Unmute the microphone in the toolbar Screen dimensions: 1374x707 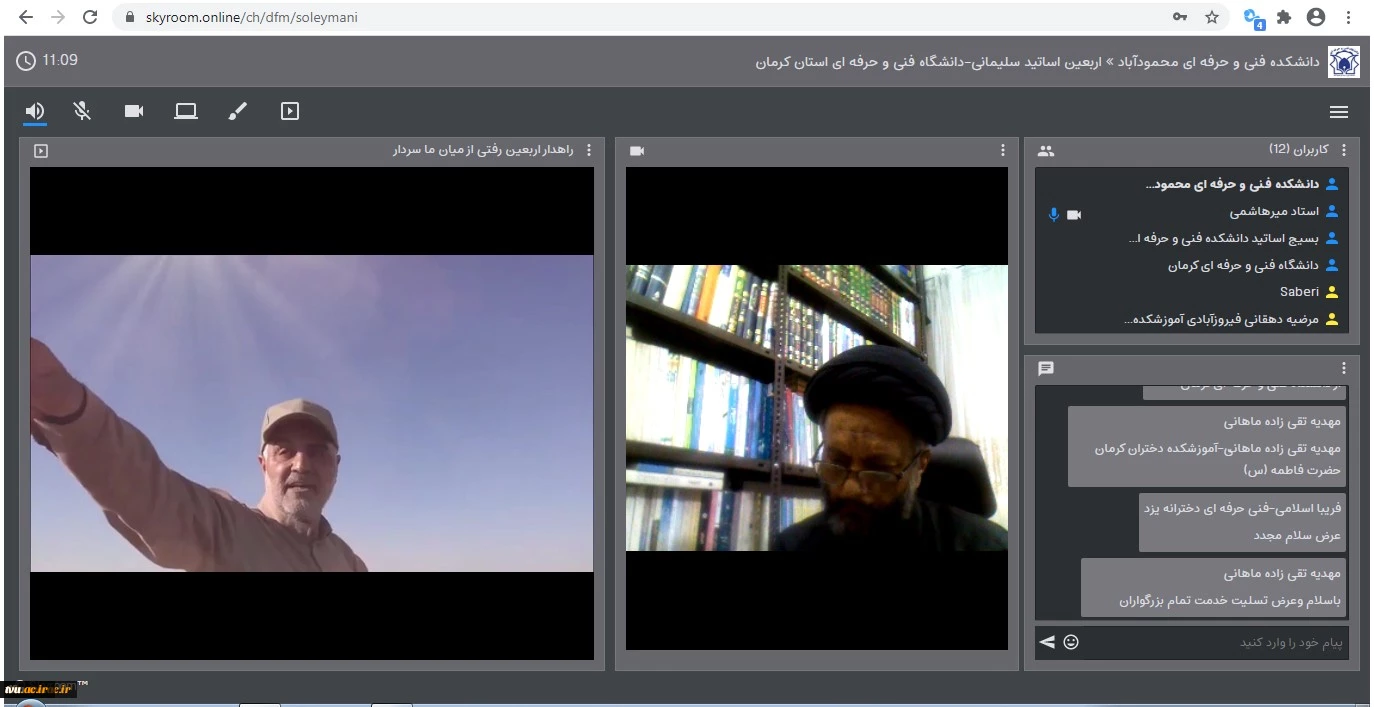83,111
